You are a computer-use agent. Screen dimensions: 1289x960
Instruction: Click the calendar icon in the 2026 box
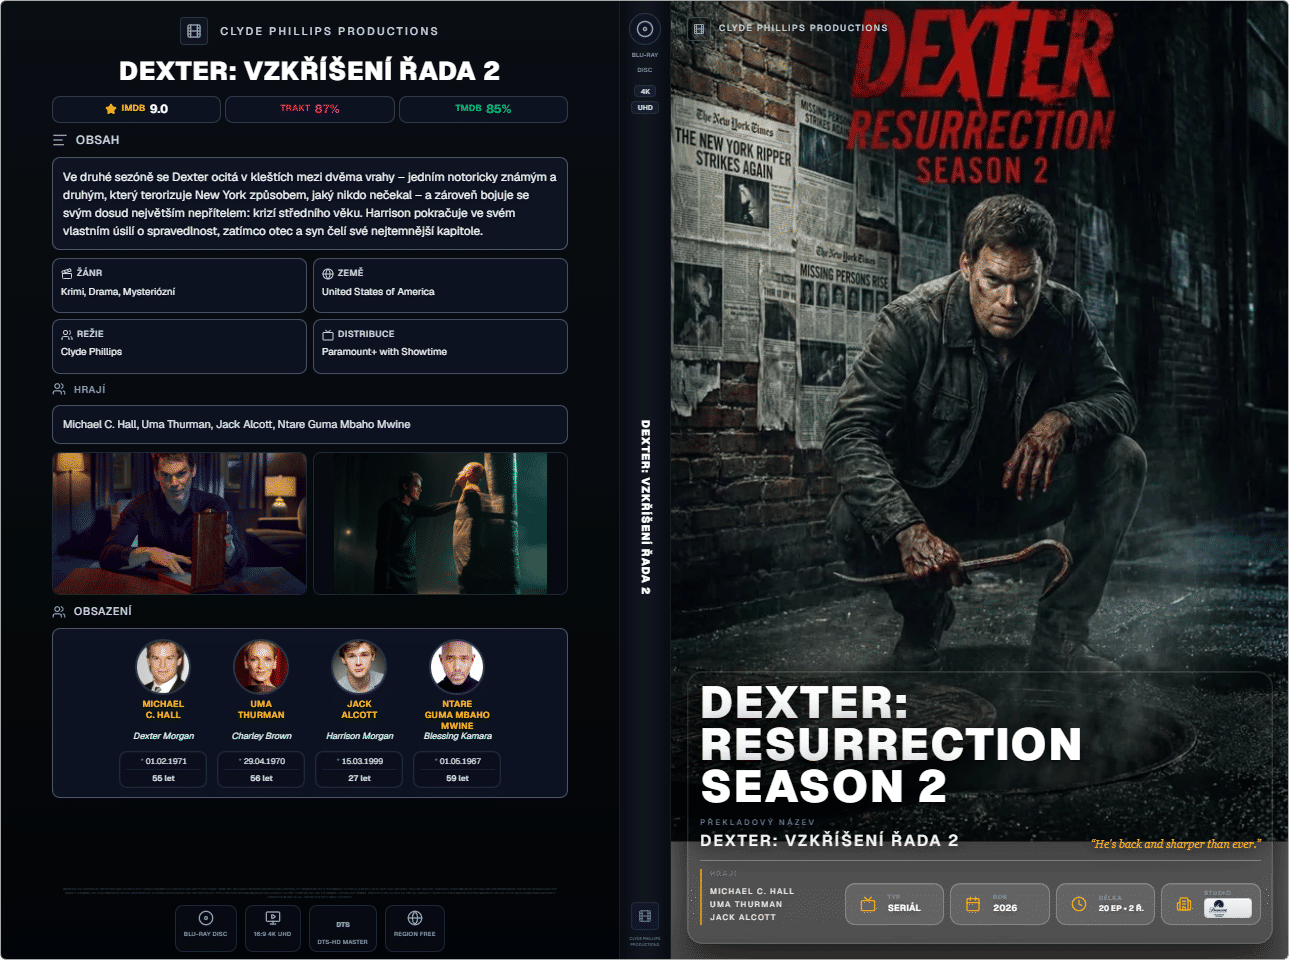(x=973, y=905)
